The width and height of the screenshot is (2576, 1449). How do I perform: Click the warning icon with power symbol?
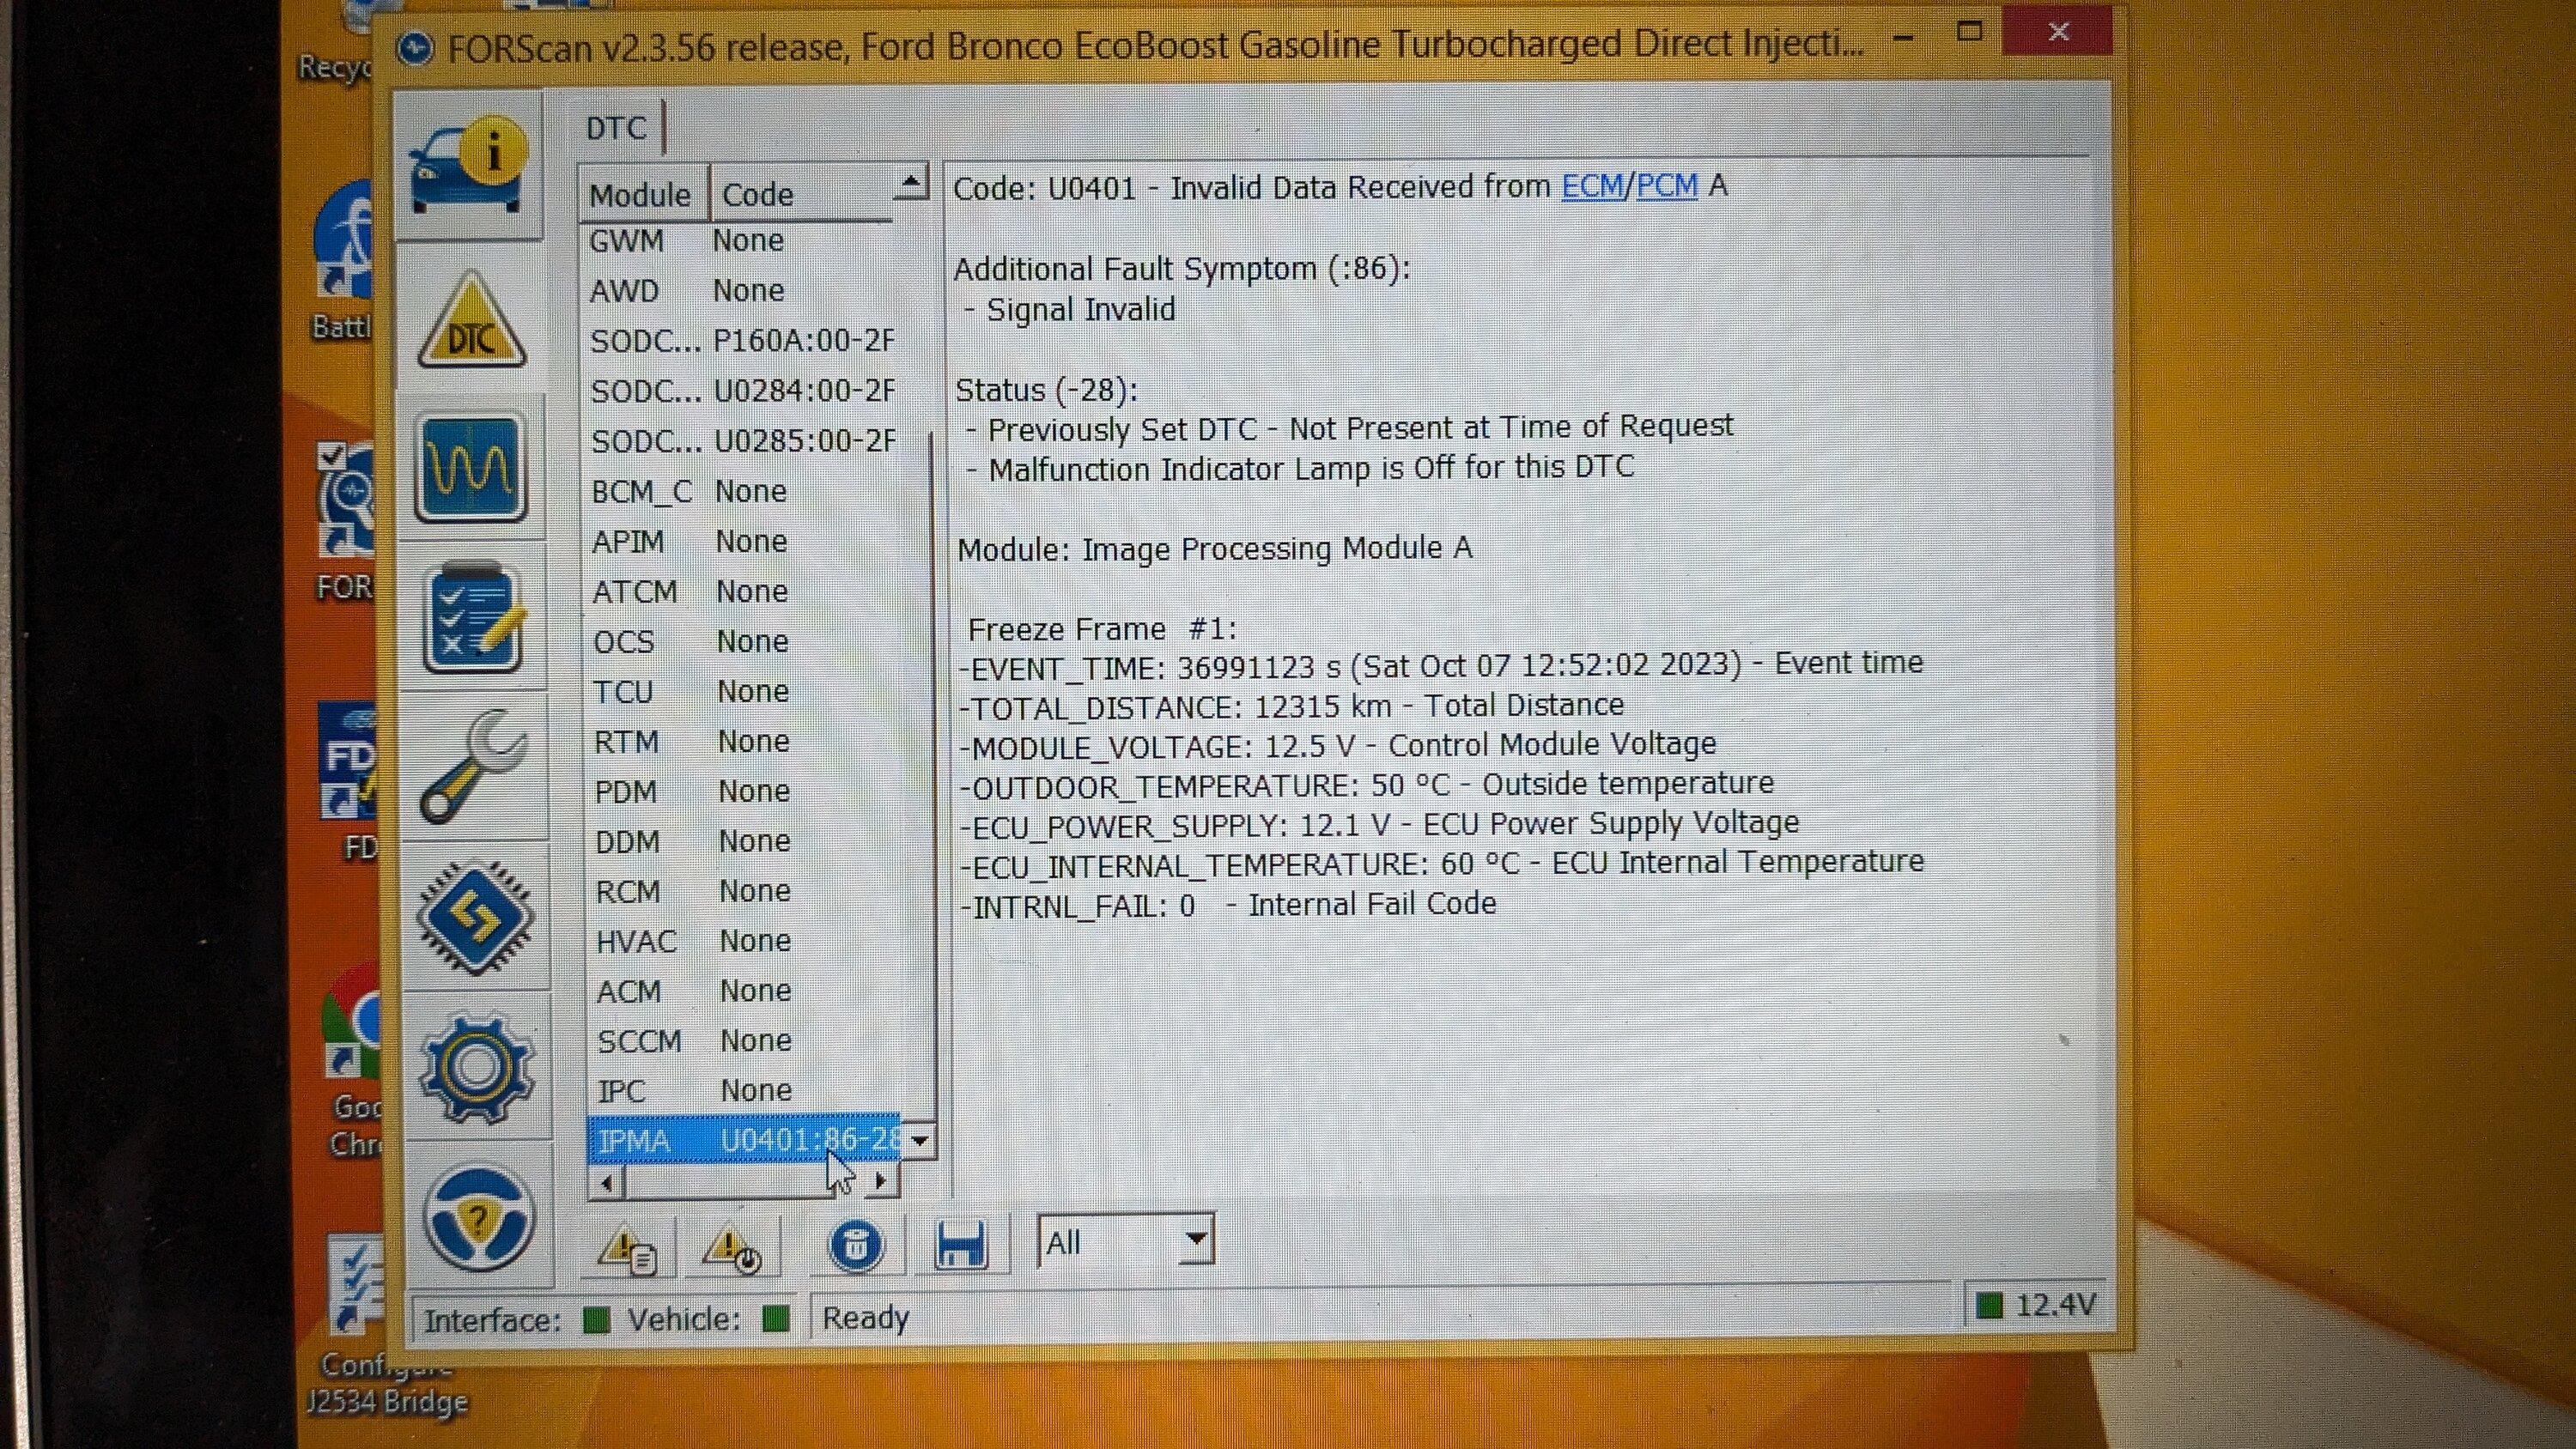pyautogui.click(x=732, y=1248)
